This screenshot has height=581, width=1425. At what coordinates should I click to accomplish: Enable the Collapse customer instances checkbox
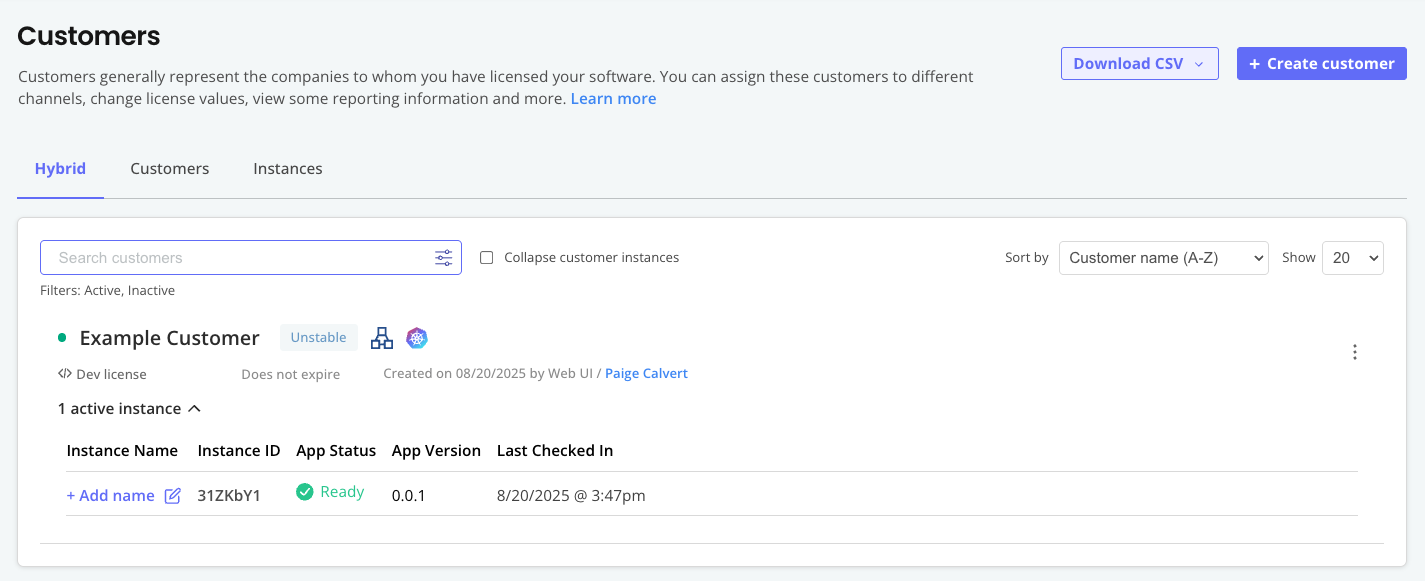click(x=486, y=257)
